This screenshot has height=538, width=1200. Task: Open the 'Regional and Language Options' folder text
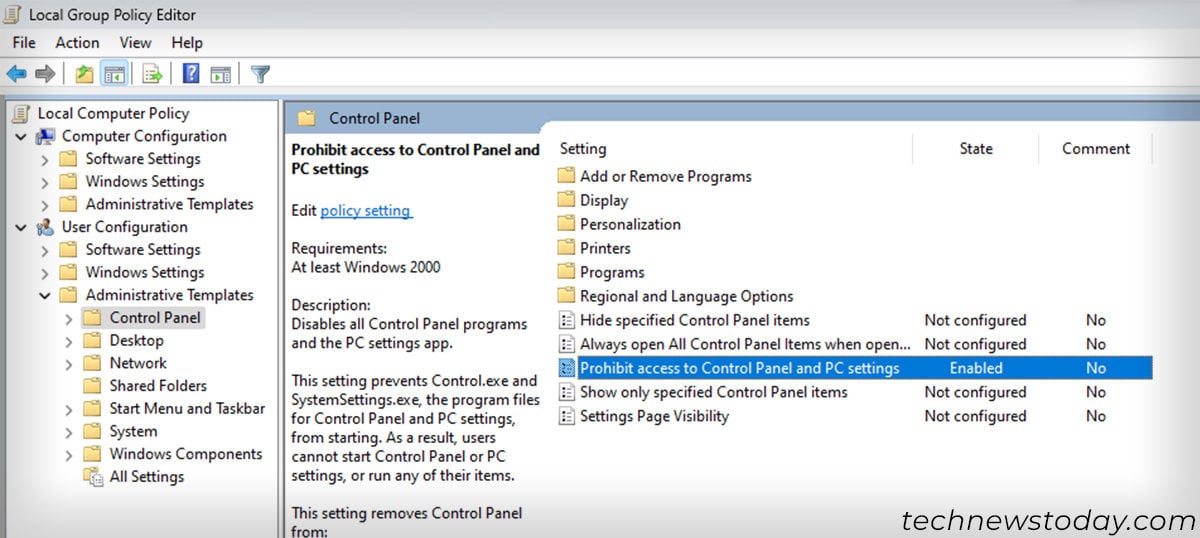pos(687,296)
